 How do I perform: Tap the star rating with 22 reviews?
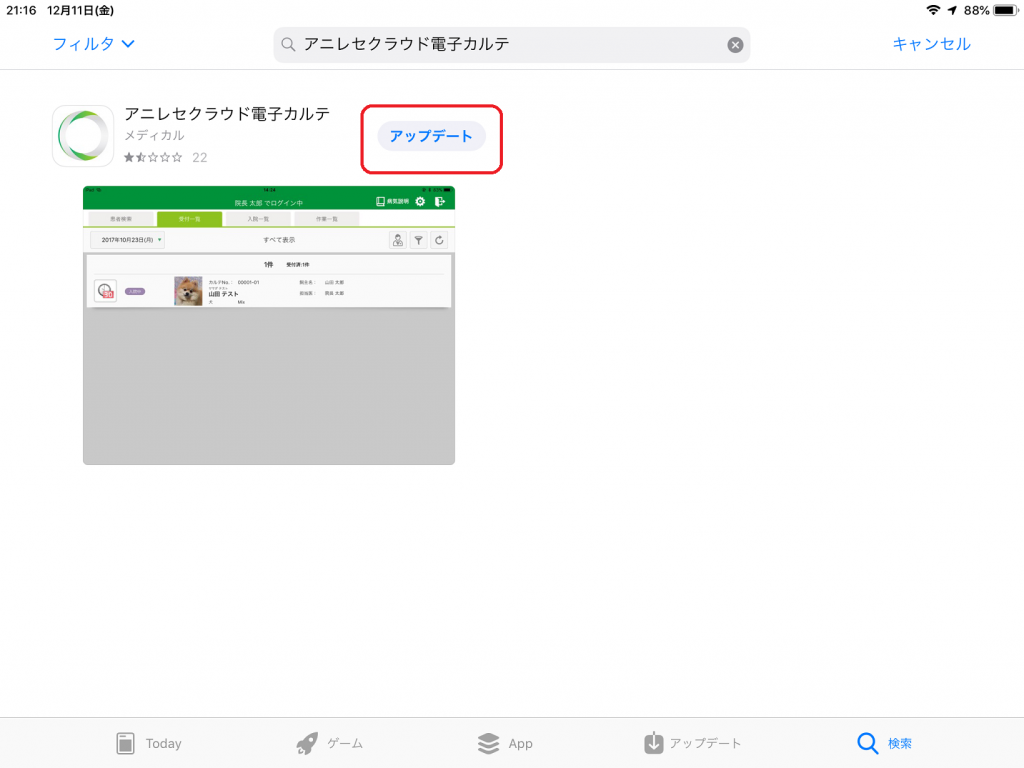click(x=165, y=157)
